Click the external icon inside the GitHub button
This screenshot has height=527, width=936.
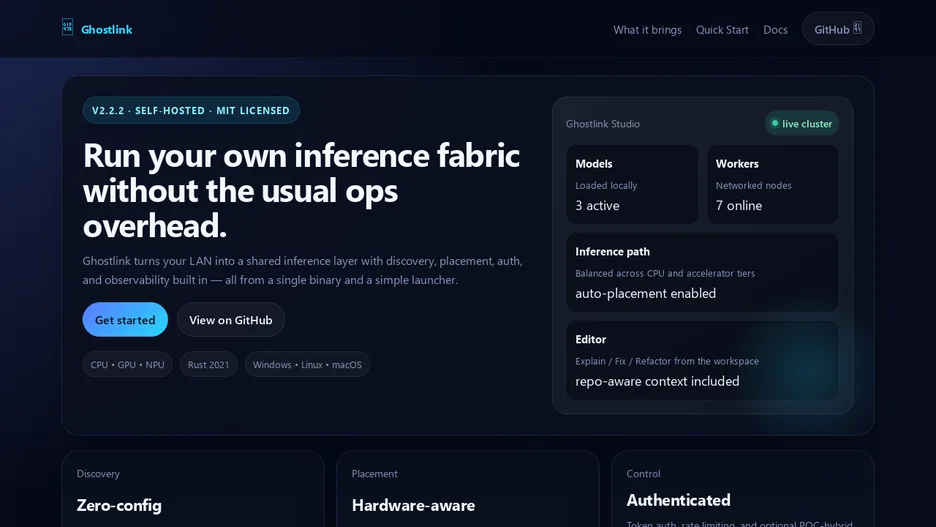[857, 27]
